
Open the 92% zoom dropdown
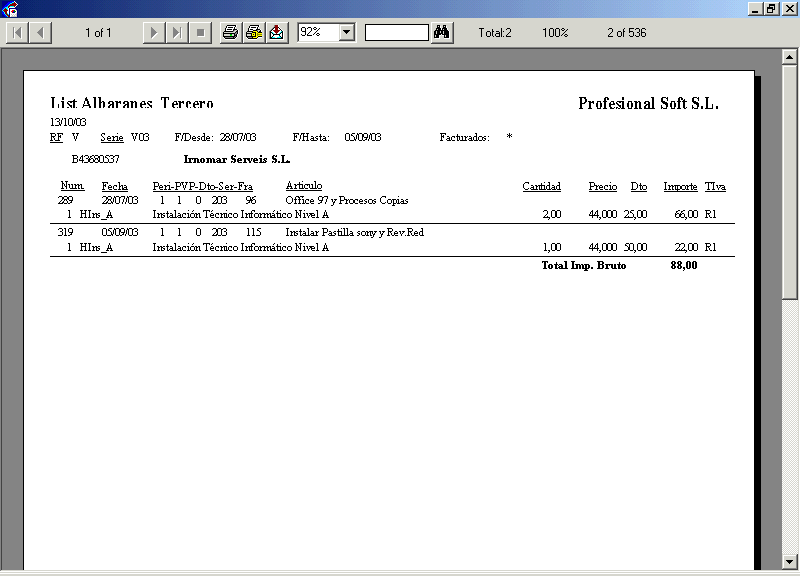[x=347, y=33]
